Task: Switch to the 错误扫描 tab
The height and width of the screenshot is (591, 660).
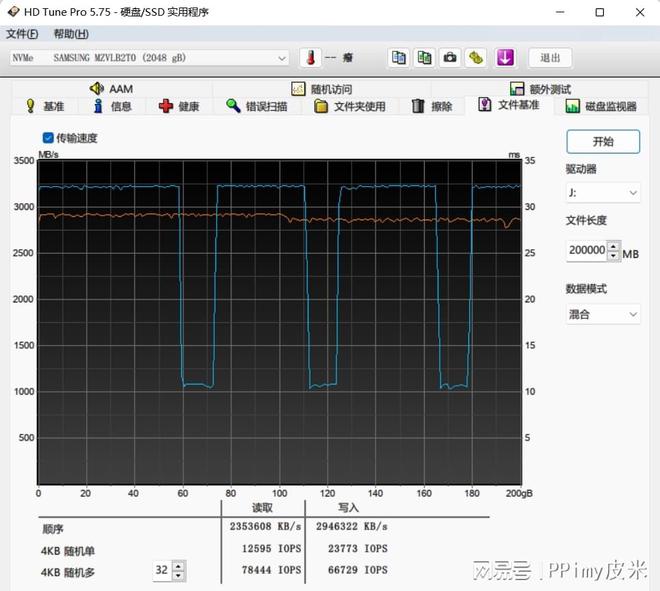Action: coord(257,106)
